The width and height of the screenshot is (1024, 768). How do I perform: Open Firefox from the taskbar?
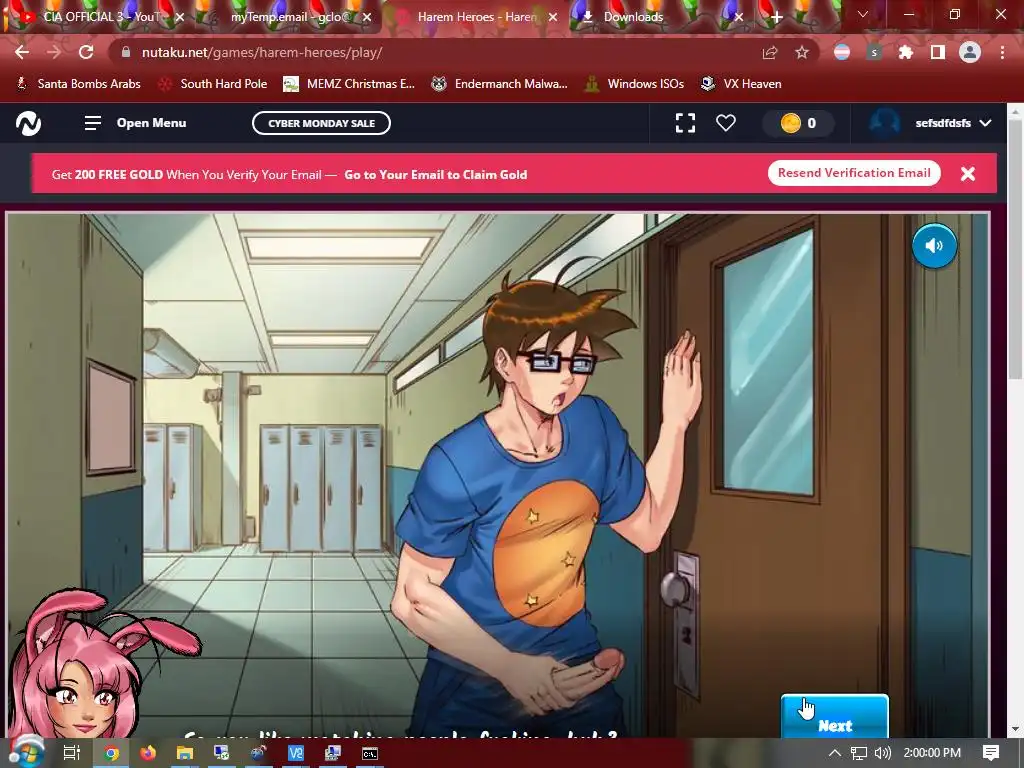(x=148, y=754)
